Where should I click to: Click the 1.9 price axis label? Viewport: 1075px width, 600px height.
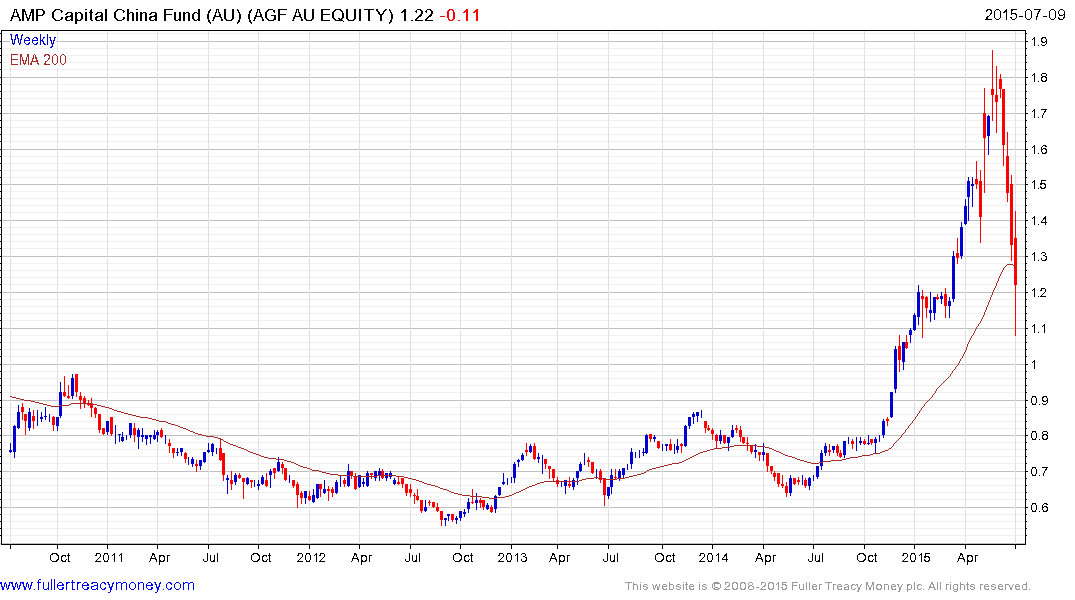(x=1039, y=42)
